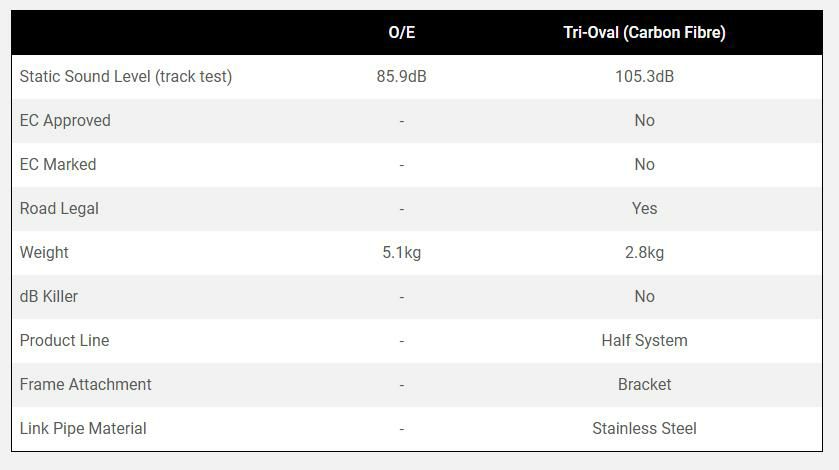Click the 105.3dB sound level value

(644, 76)
